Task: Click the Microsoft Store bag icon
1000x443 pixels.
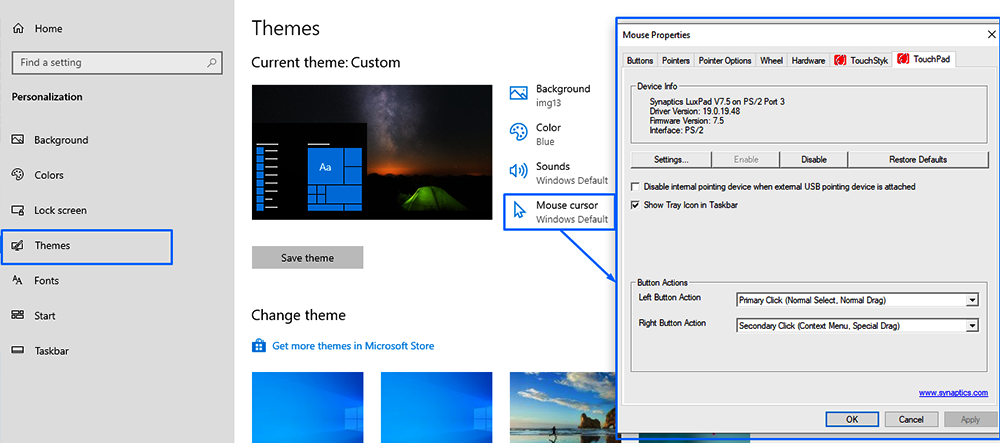Action: click(258, 346)
